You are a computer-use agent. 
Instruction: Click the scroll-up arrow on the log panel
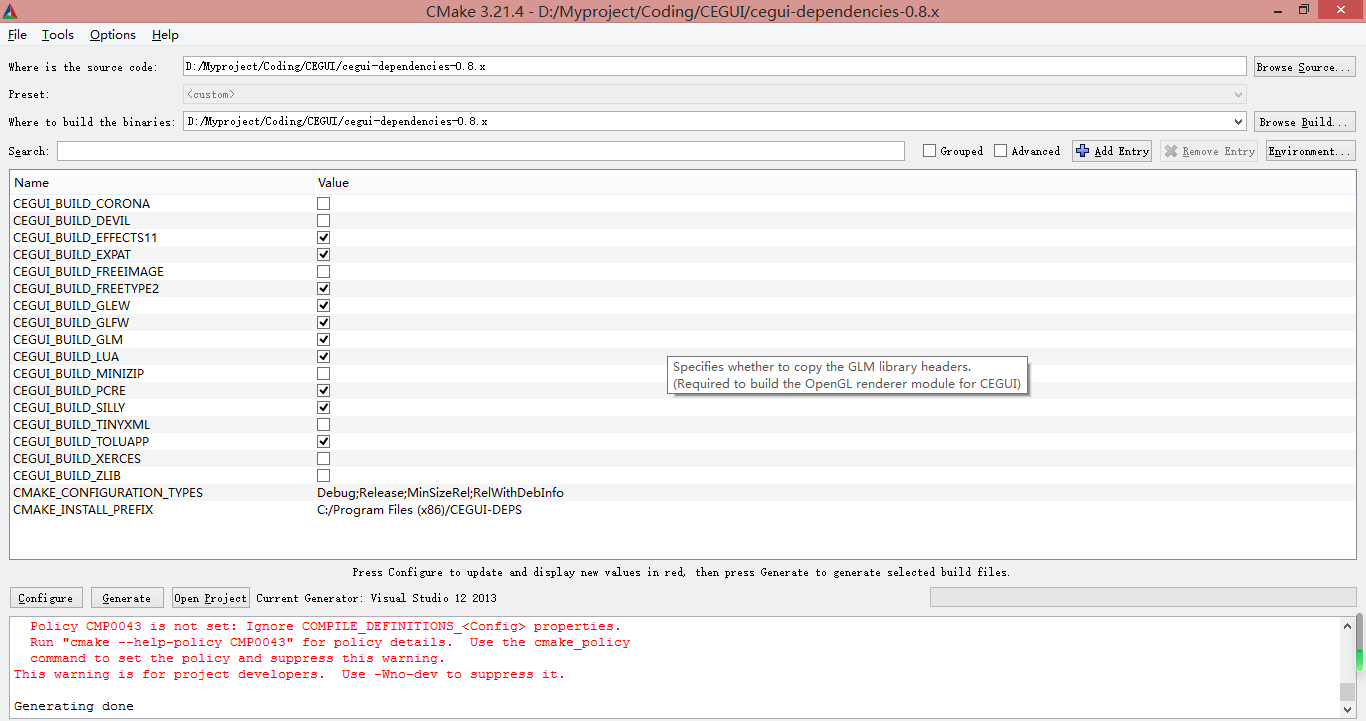coord(1346,626)
